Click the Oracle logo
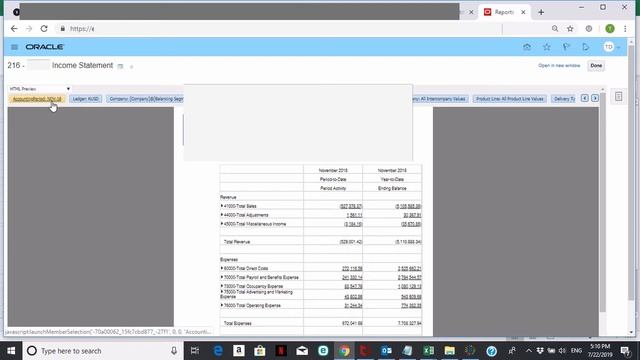Screen dimensions: 640x360 44,47
